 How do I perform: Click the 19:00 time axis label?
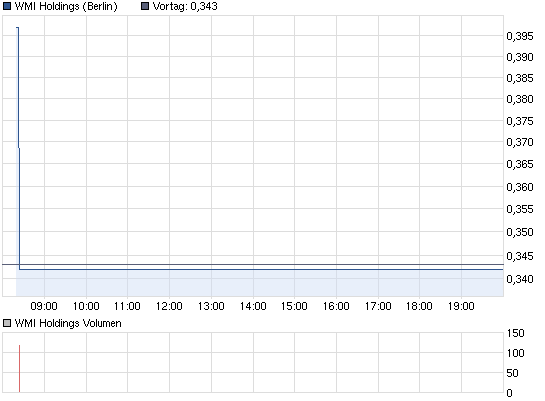pos(461,306)
